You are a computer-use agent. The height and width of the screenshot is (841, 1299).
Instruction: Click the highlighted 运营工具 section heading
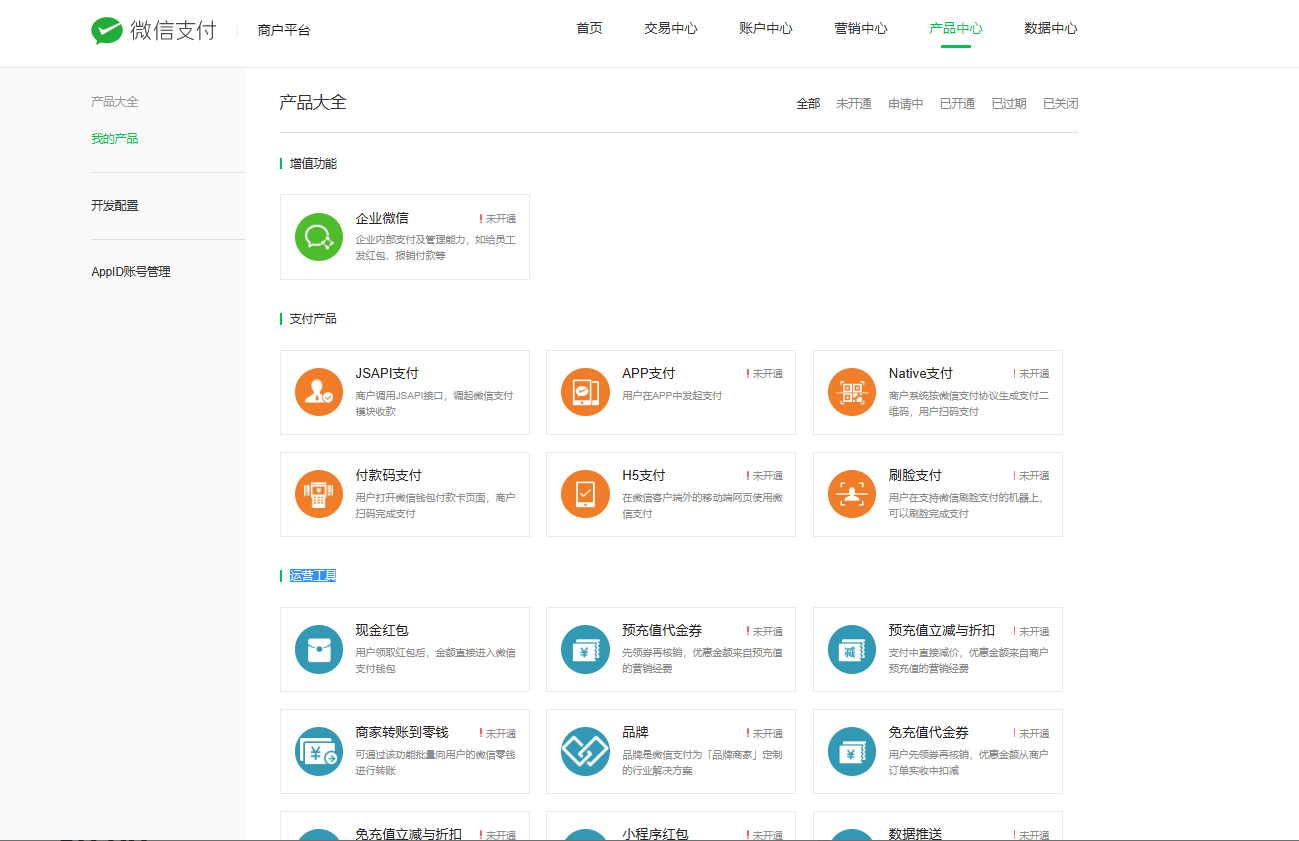[x=313, y=575]
